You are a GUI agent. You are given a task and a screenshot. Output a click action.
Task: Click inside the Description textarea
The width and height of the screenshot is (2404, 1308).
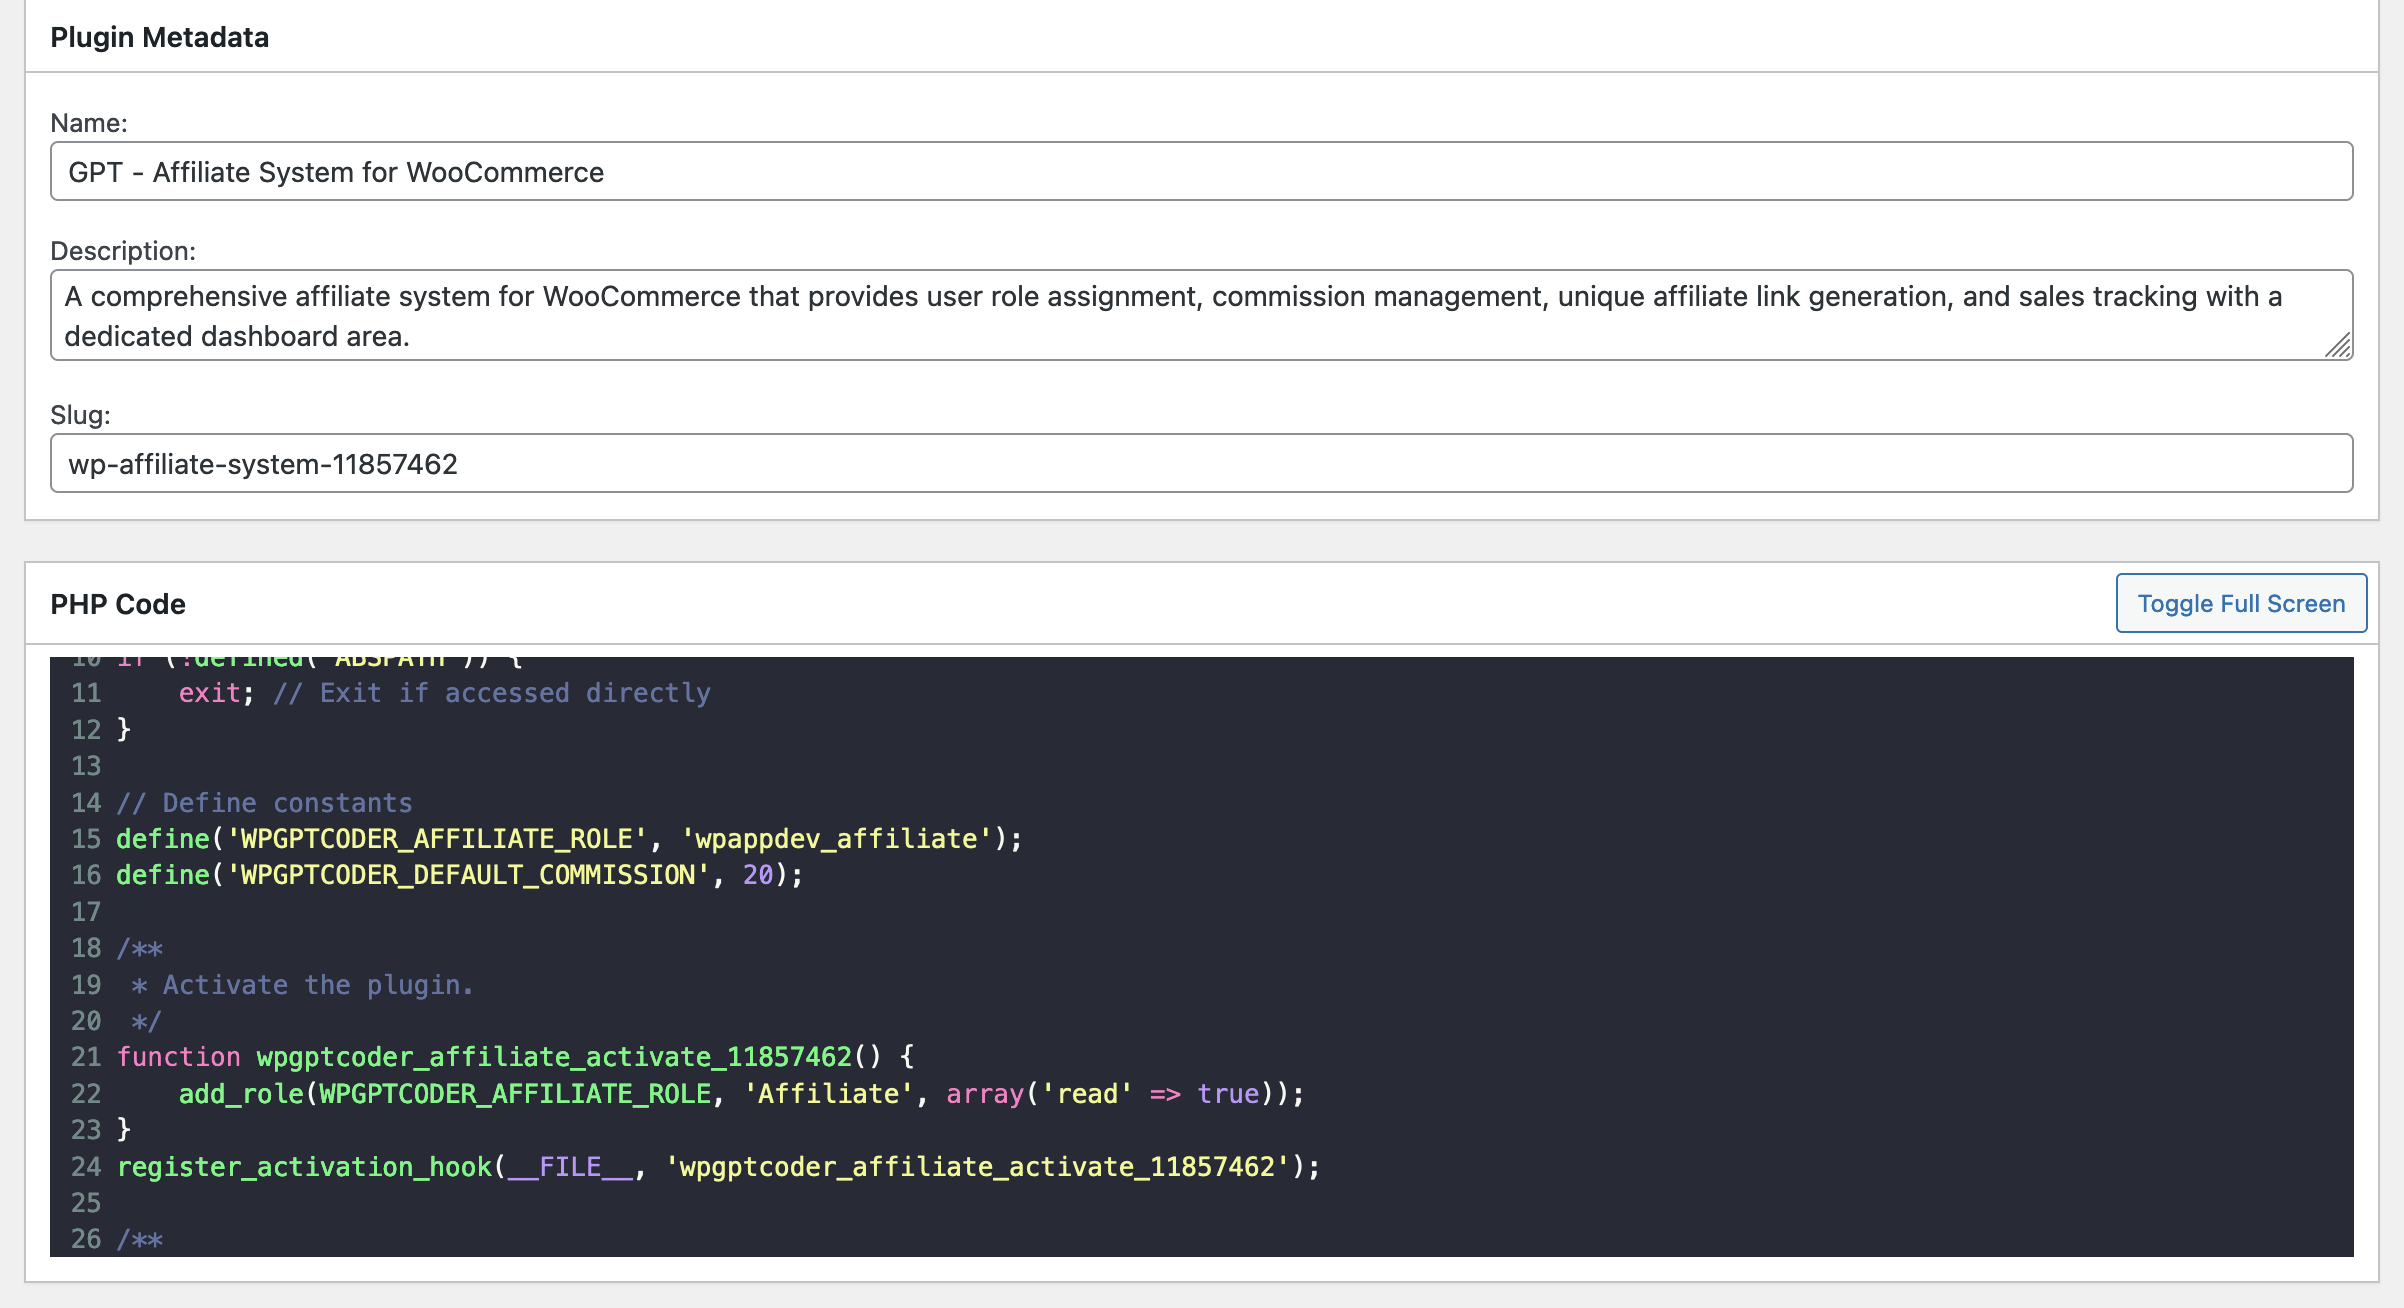[1200, 315]
